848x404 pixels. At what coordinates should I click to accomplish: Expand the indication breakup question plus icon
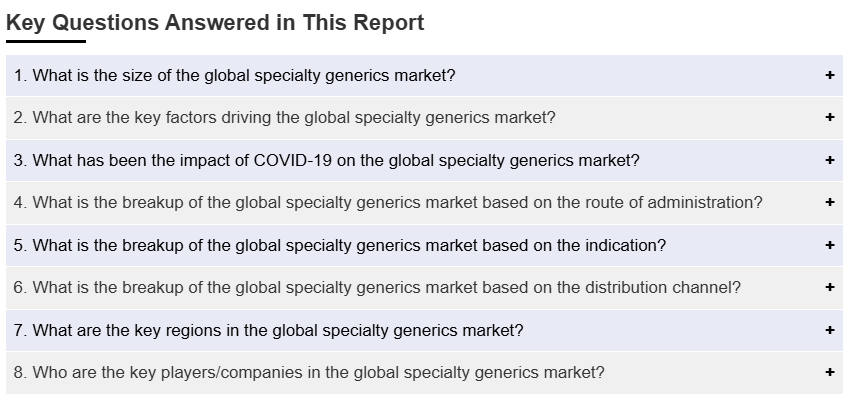pos(830,245)
